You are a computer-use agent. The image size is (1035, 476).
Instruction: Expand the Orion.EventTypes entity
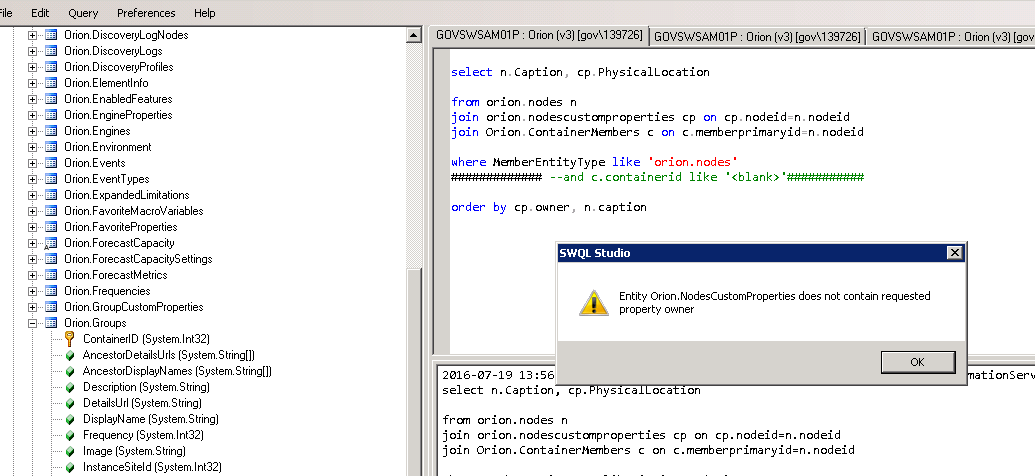coord(32,179)
